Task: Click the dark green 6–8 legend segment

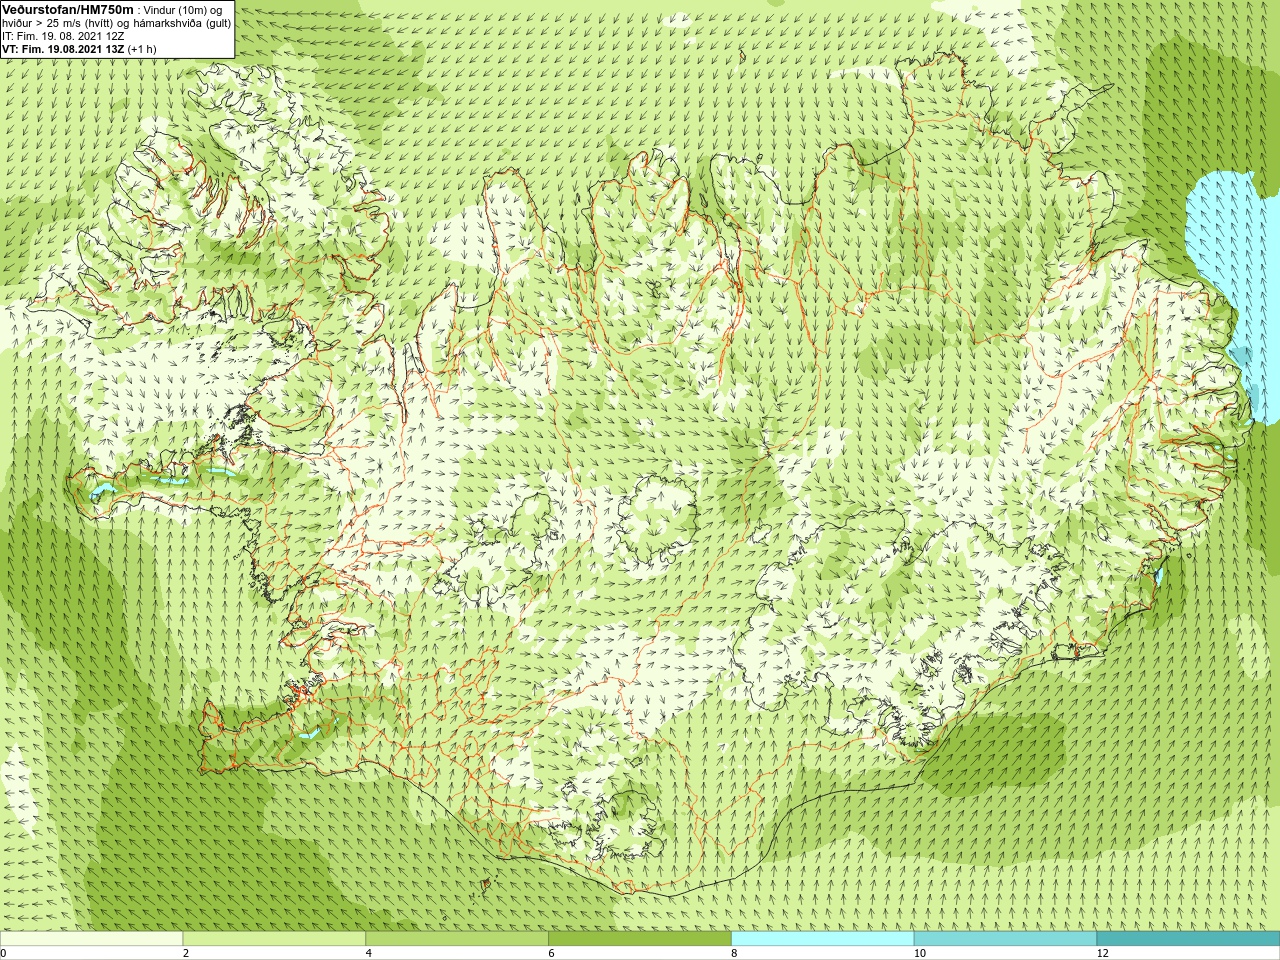Action: click(640, 939)
